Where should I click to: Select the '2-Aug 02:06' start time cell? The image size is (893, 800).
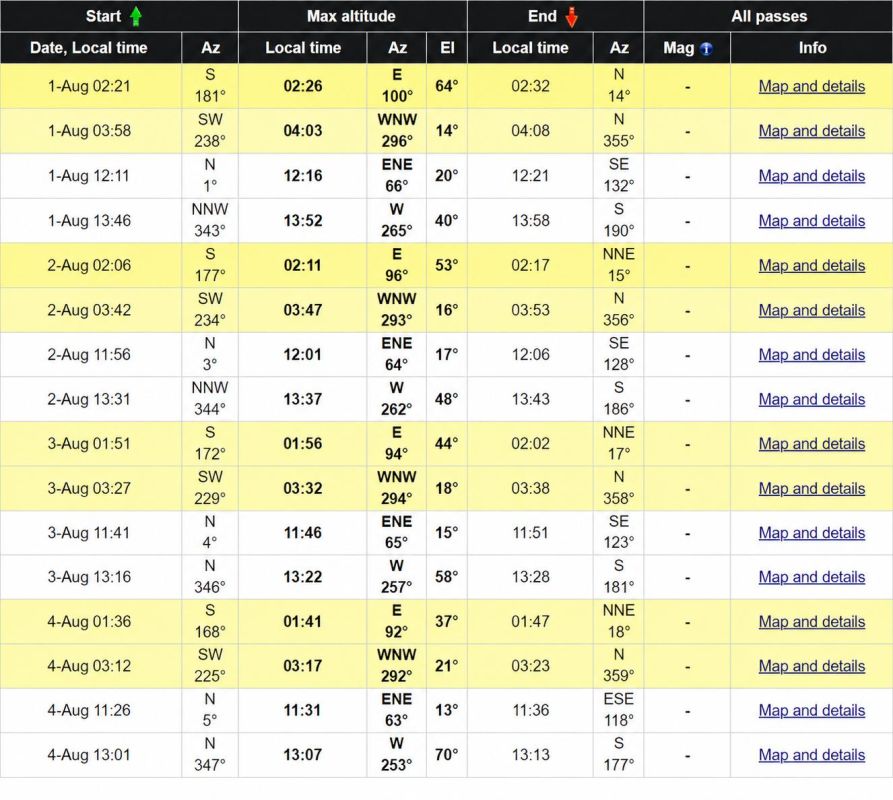coord(89,265)
